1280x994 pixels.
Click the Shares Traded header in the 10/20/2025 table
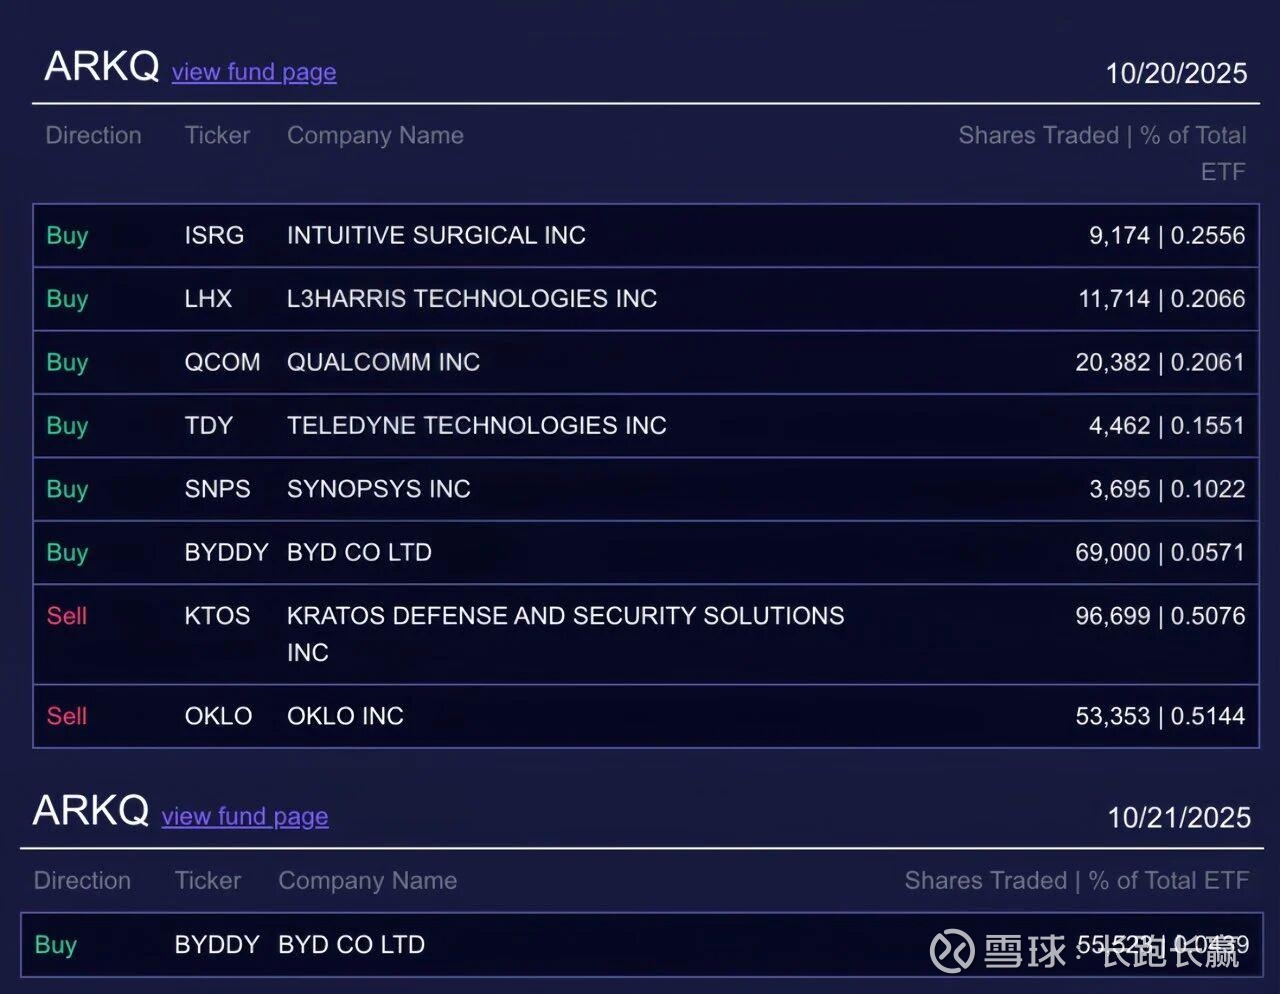tap(1102, 153)
